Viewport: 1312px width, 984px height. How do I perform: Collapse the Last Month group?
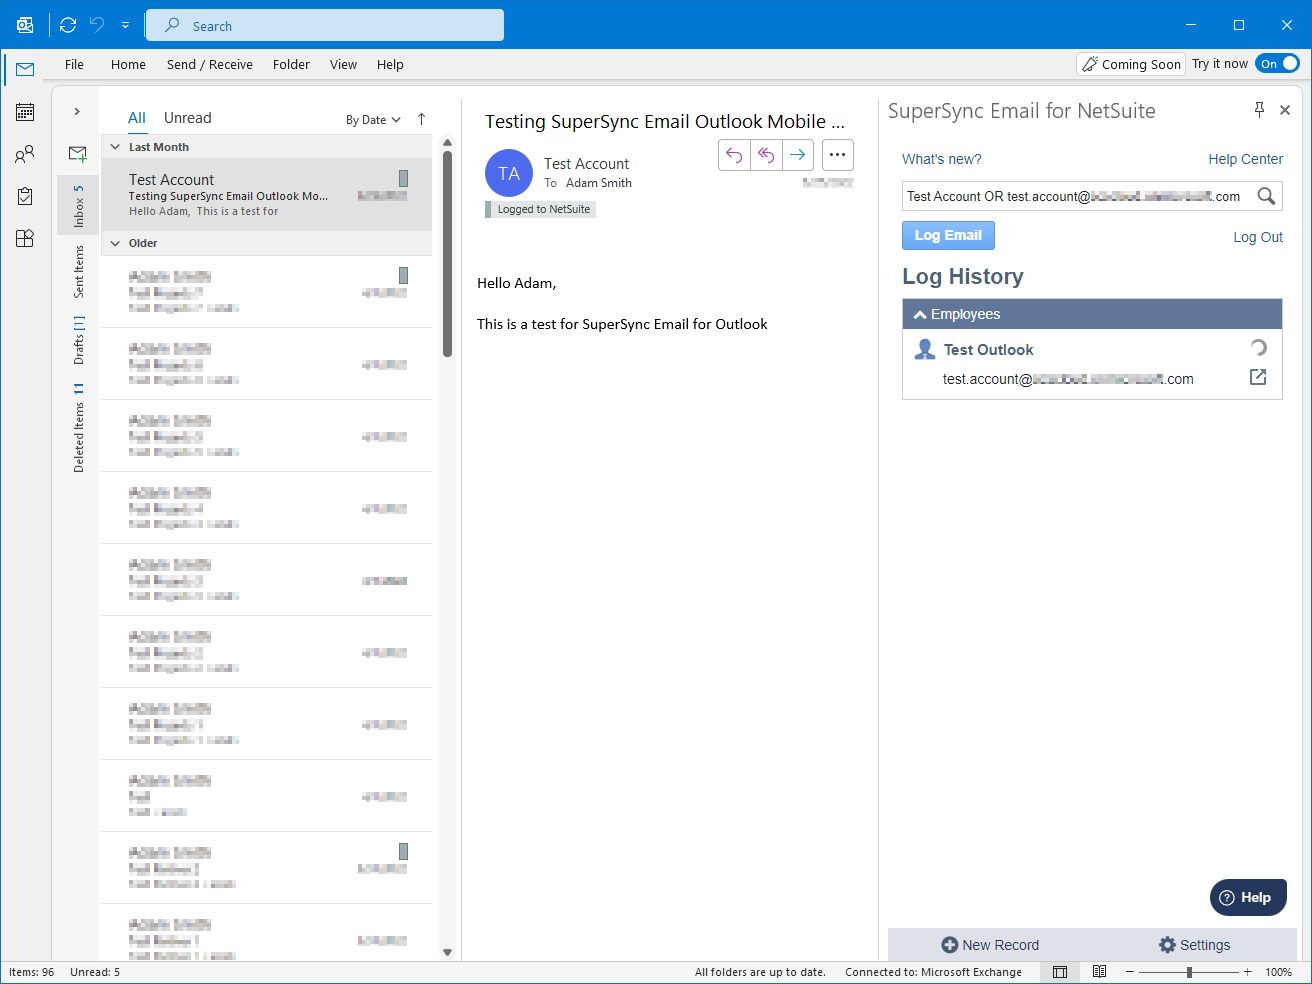tap(116, 147)
